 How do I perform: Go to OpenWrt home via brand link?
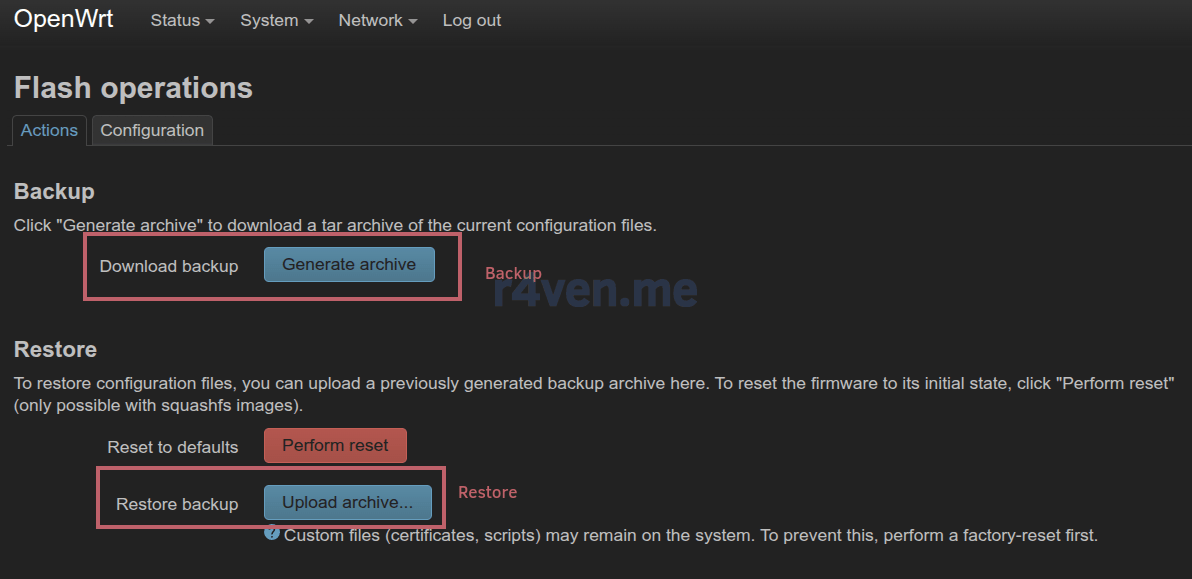(x=63, y=19)
